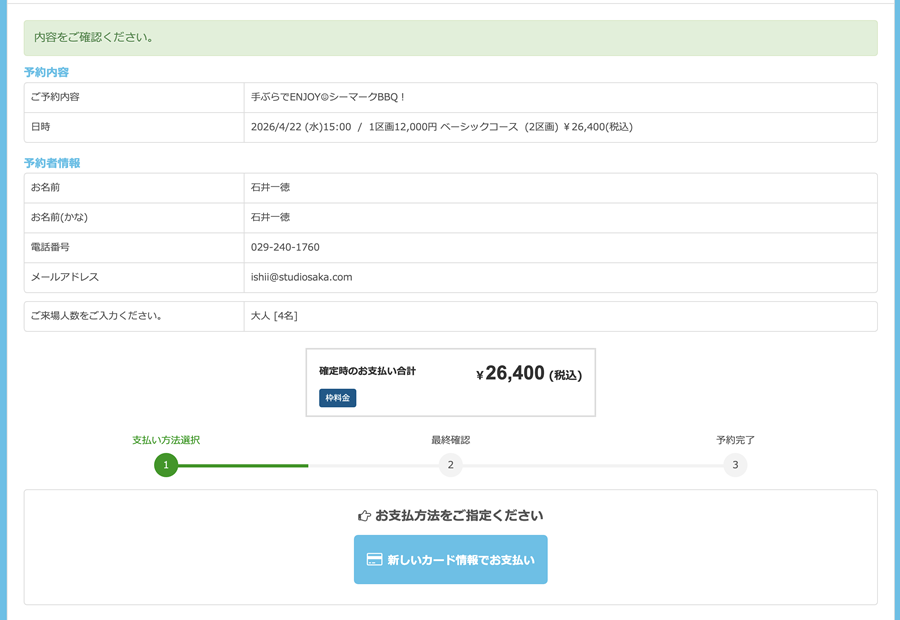Click the 最終確認 step label
Viewport: 900px width, 620px height.
451,440
